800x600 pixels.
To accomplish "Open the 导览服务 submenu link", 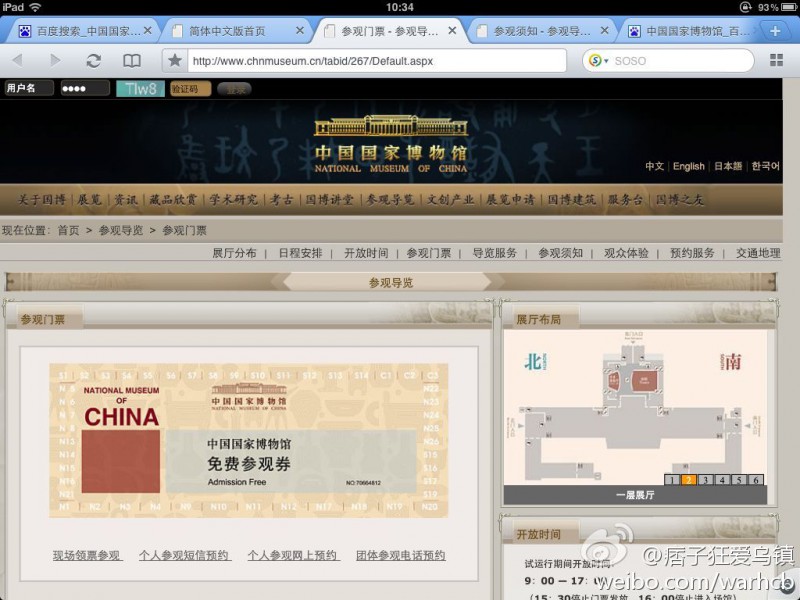I will (x=494, y=253).
